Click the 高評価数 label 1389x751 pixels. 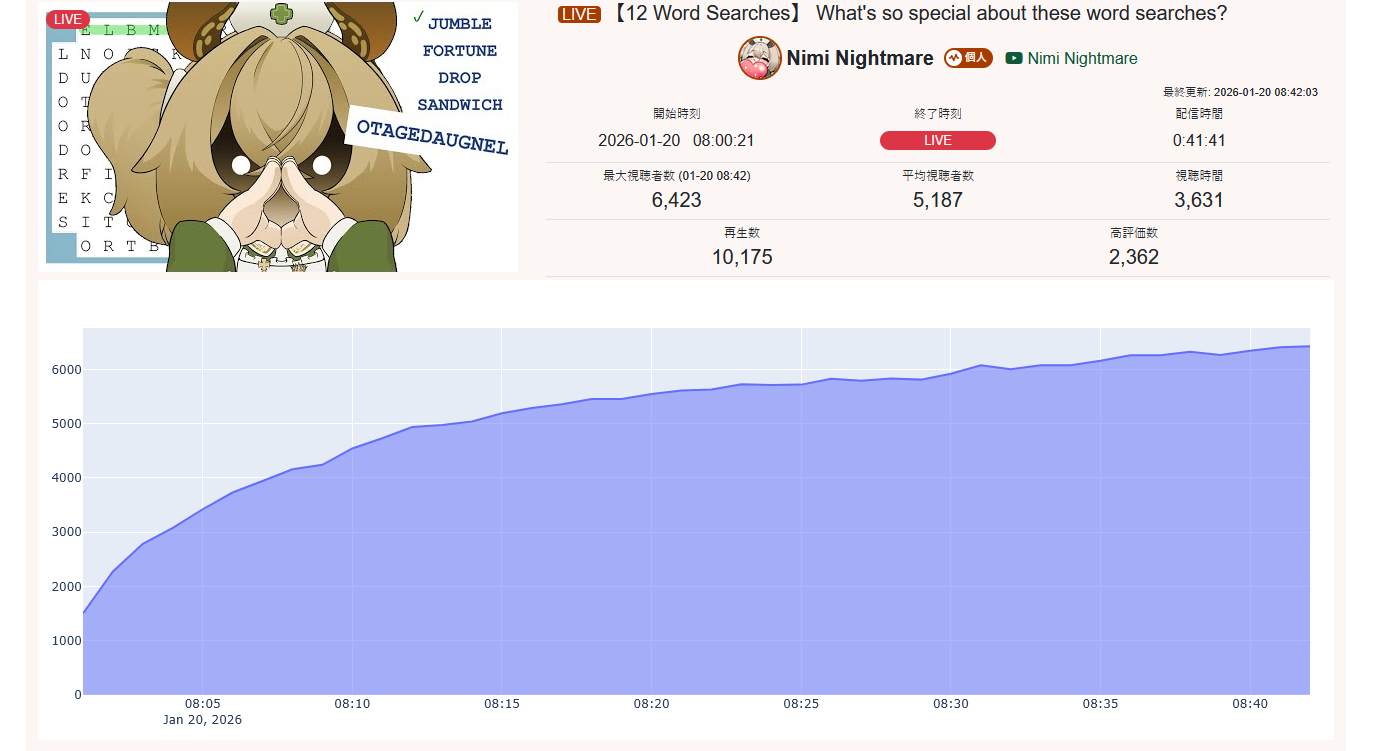pos(1134,233)
